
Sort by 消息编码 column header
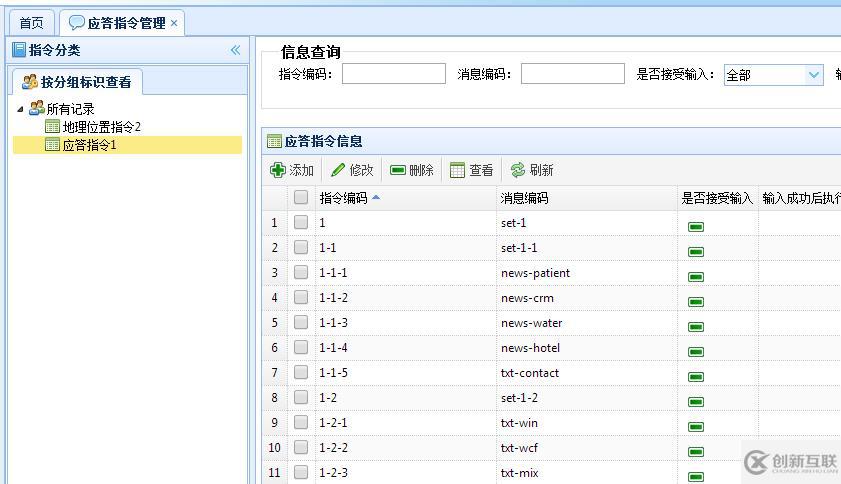pos(525,198)
